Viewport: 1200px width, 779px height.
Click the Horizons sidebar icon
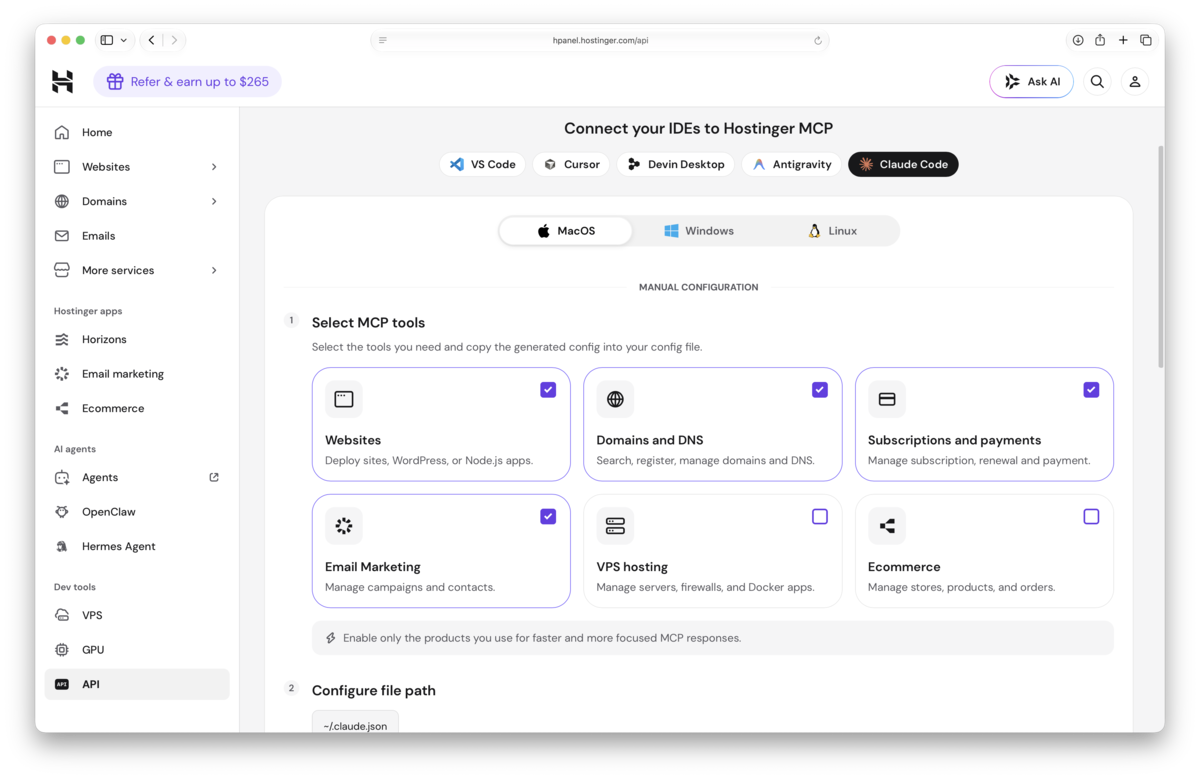[x=62, y=339]
